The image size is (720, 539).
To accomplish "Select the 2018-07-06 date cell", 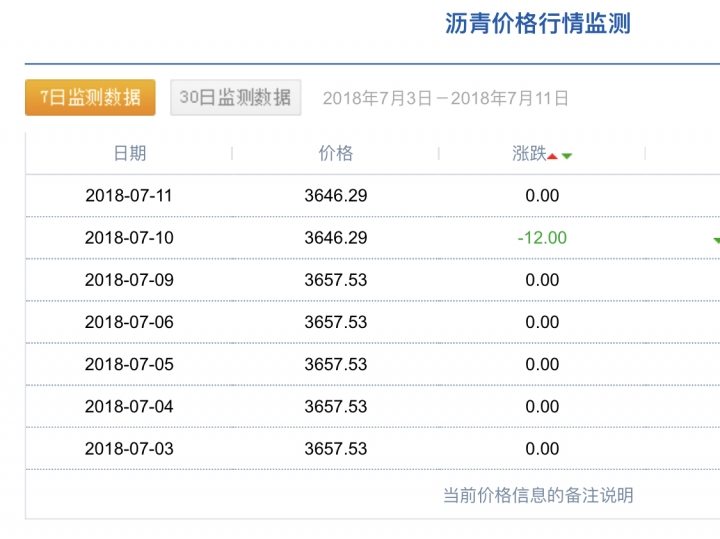I will [x=129, y=322].
